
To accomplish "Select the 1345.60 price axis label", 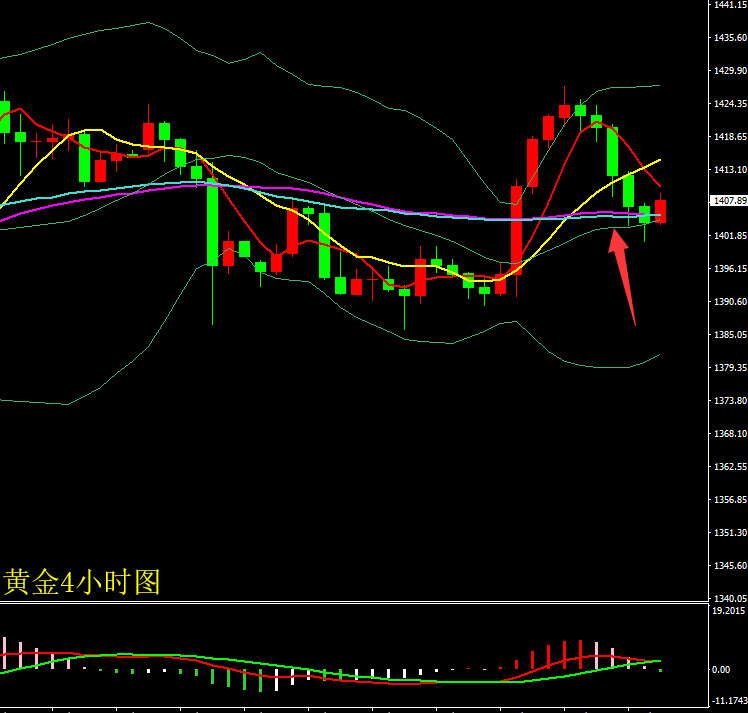I will [x=730, y=566].
